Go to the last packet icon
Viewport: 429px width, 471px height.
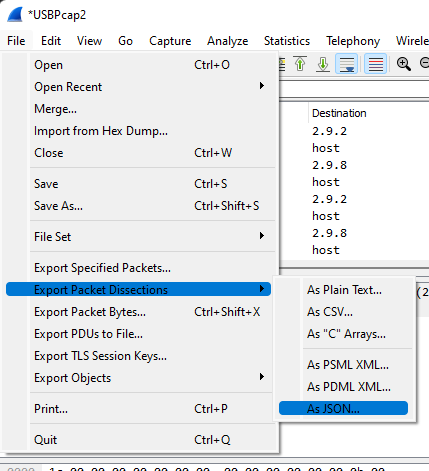(323, 64)
